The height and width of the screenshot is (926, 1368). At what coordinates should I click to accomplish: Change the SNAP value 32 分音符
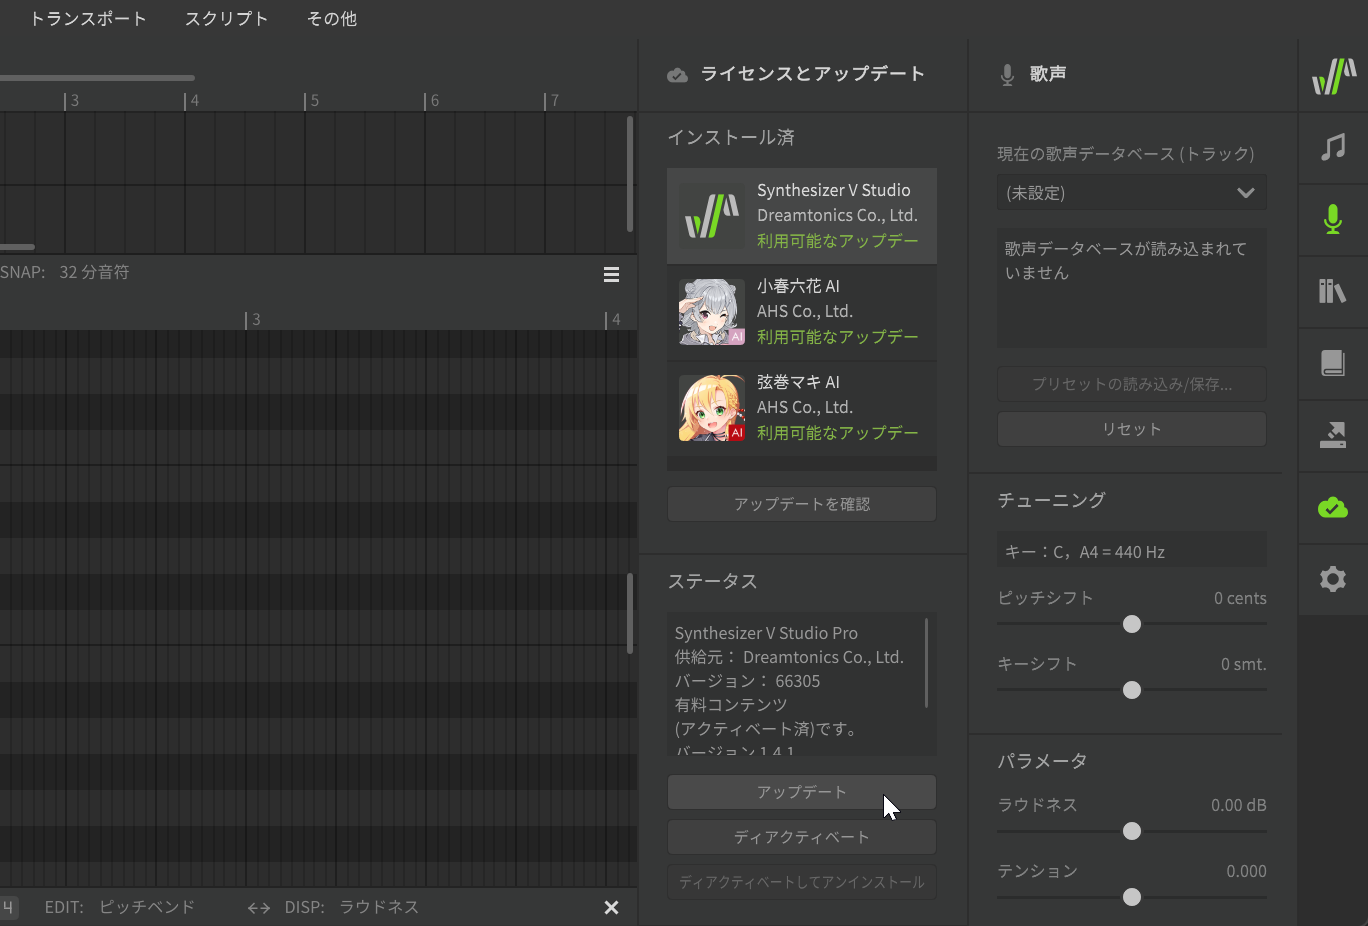(x=94, y=272)
